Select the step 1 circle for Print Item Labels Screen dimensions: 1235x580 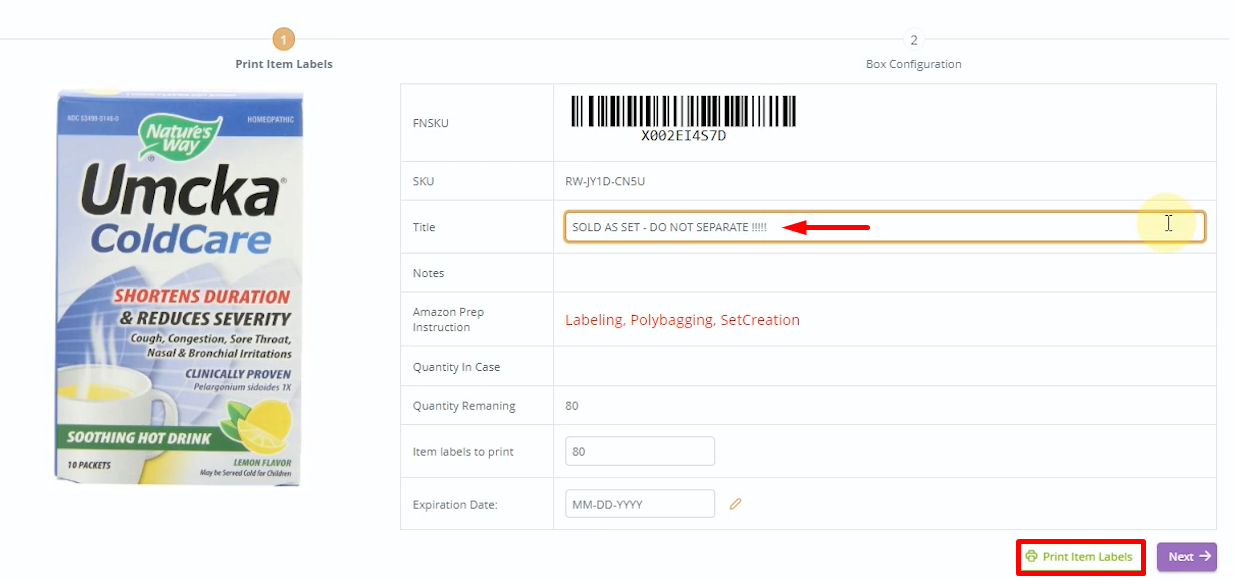coord(283,39)
